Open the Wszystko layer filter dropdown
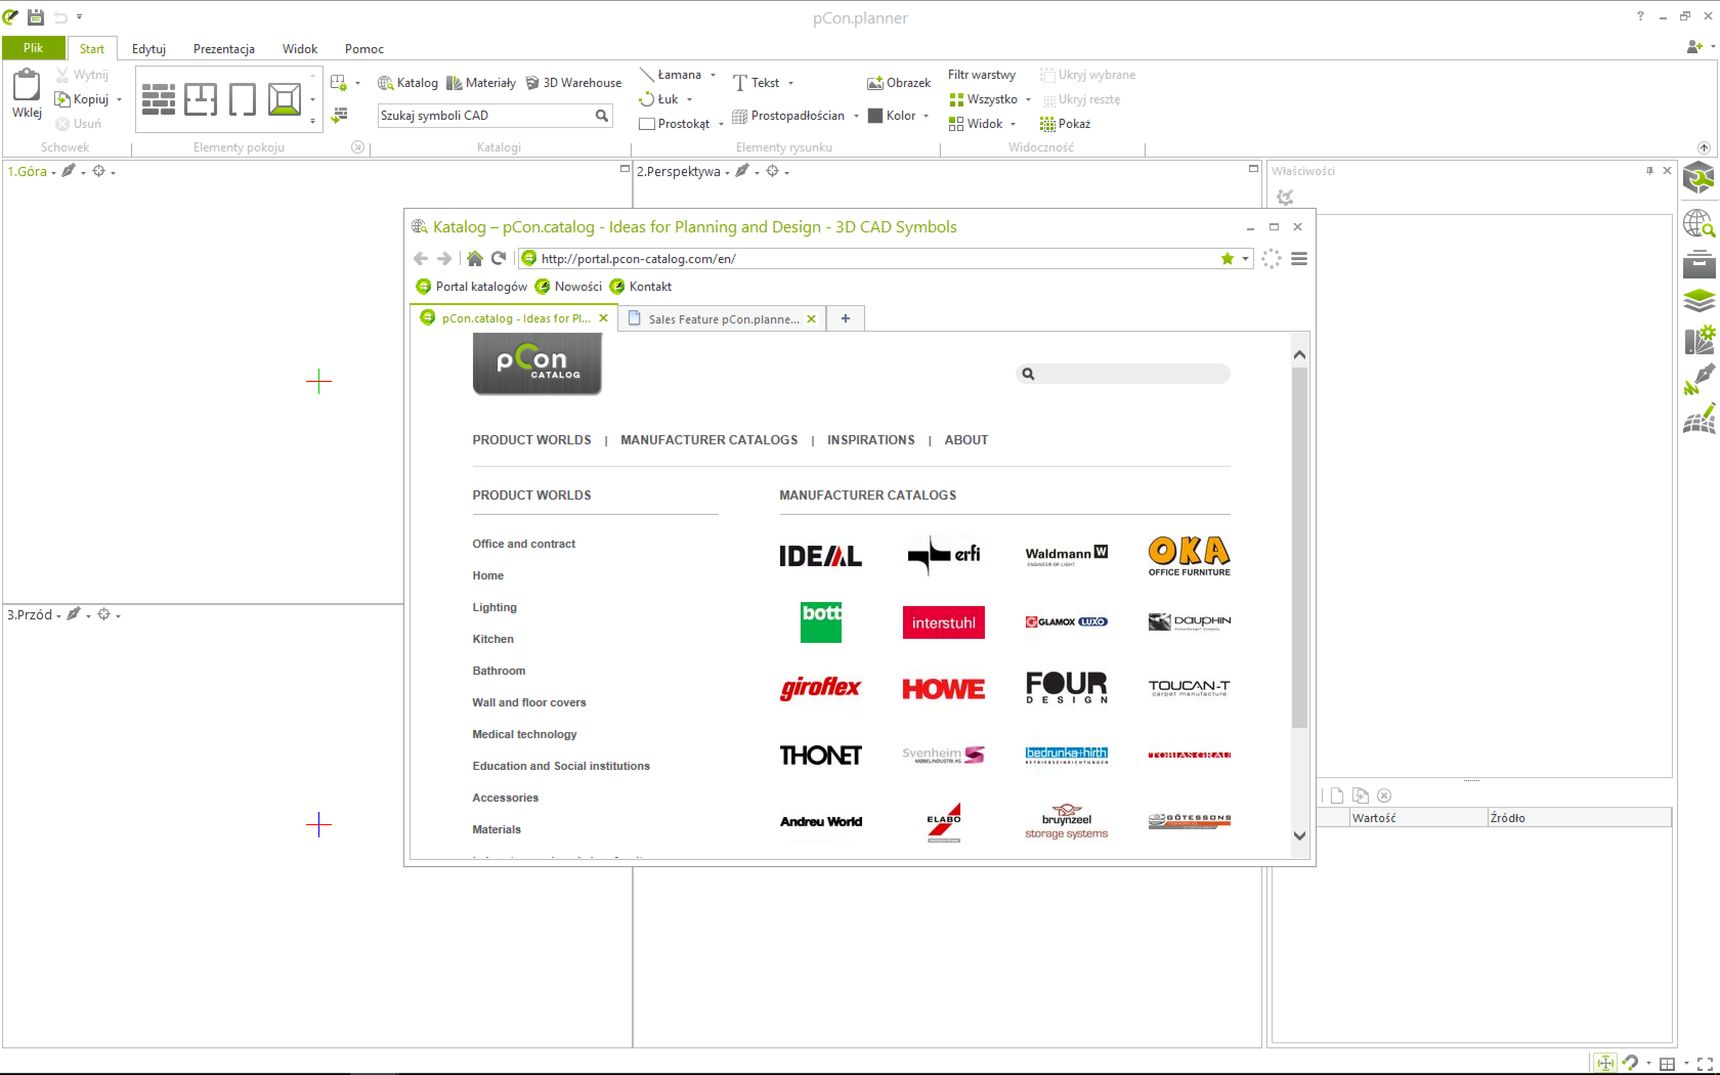1720x1075 pixels. [1028, 100]
